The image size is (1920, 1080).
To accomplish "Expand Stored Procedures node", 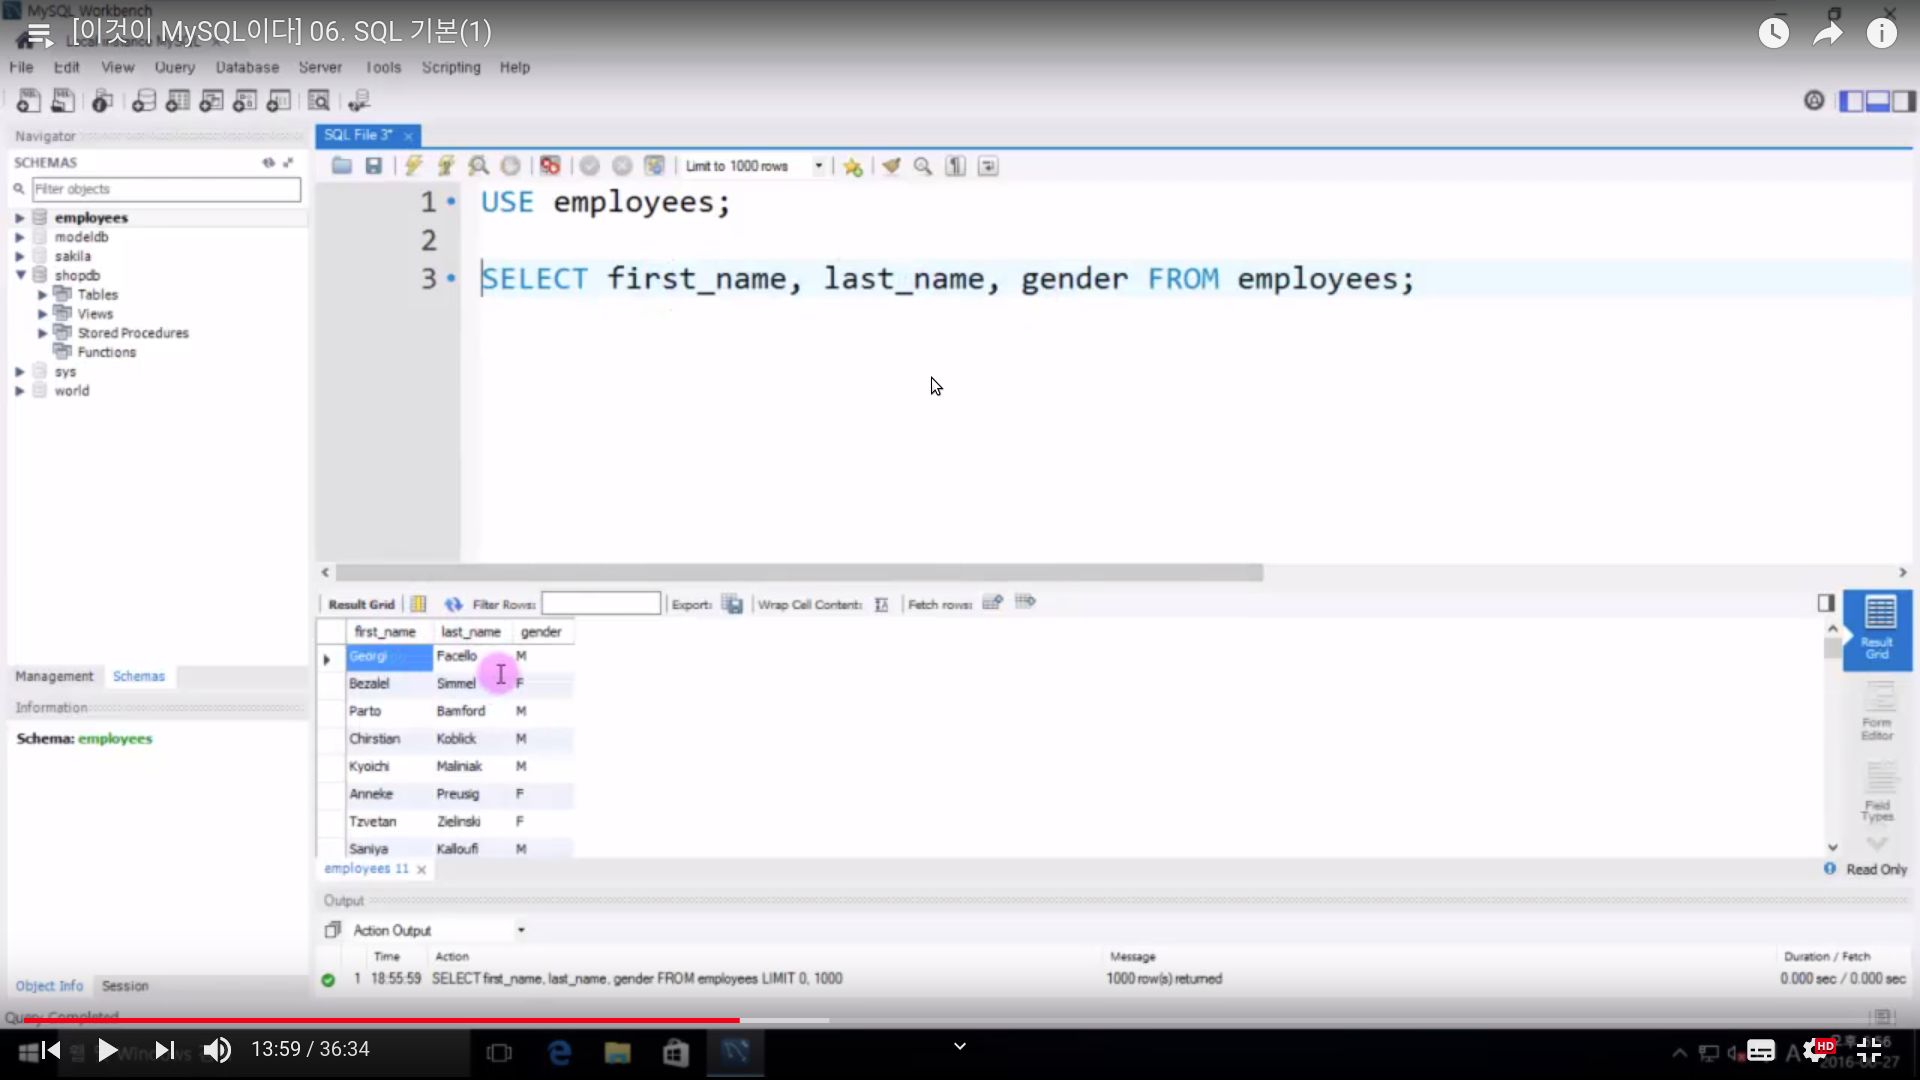I will pos(42,333).
